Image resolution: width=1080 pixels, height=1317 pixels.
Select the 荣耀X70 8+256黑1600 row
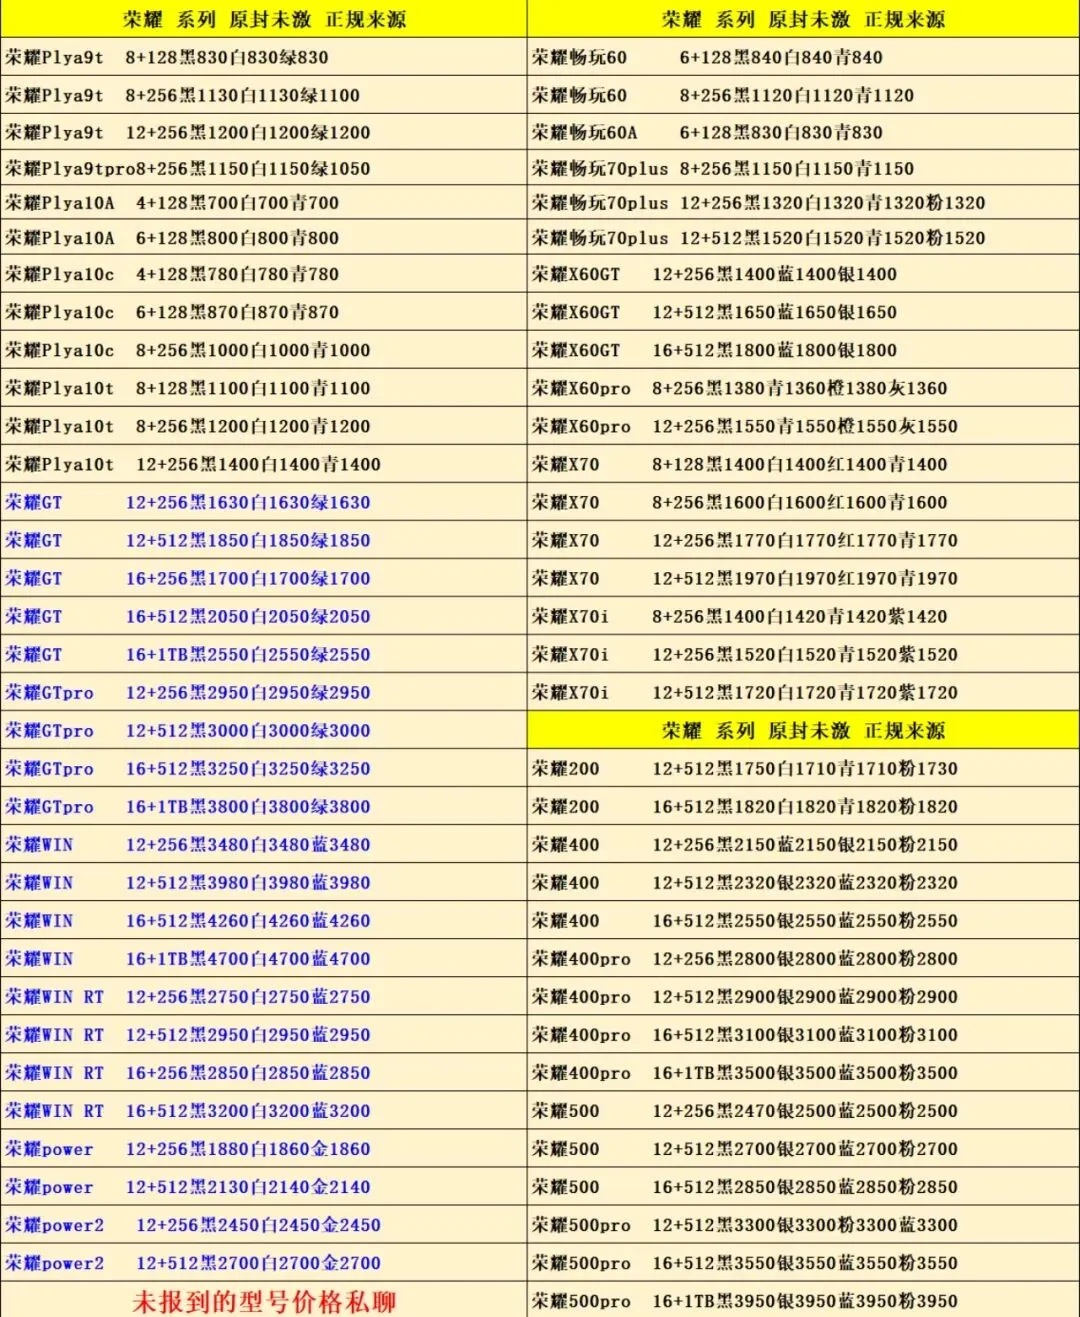pyautogui.click(x=803, y=502)
